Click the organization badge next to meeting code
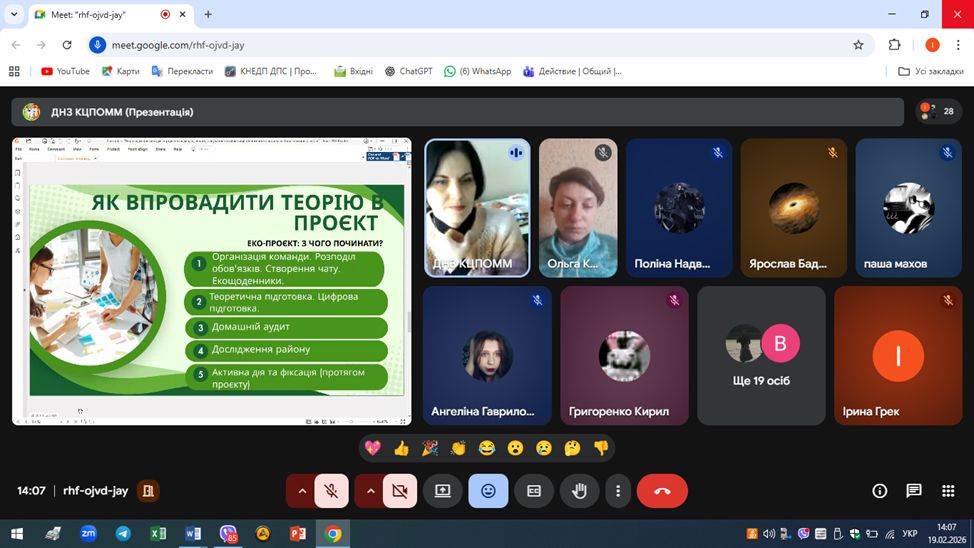Image resolution: width=974 pixels, height=548 pixels. (148, 491)
